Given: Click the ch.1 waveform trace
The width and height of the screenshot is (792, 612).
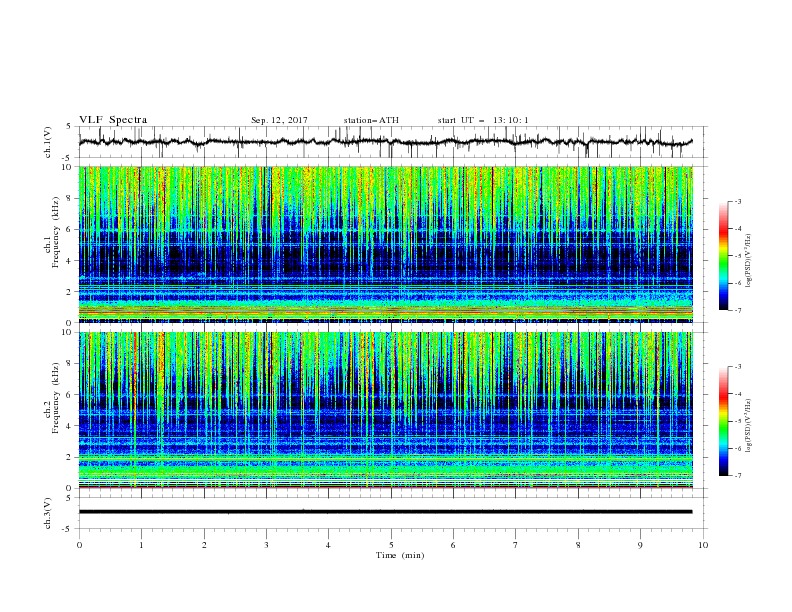Looking at the screenshot, I should [x=385, y=142].
